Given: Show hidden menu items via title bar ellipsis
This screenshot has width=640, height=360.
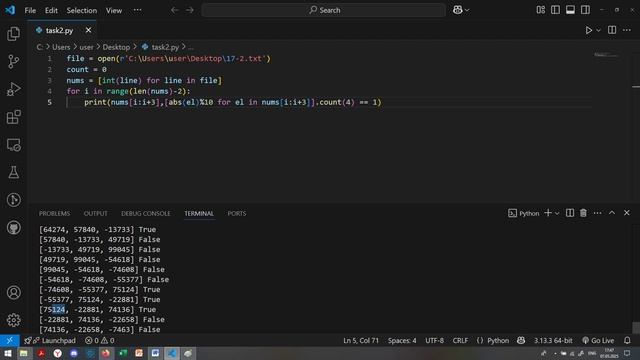Looking at the screenshot, I should pos(138,10).
